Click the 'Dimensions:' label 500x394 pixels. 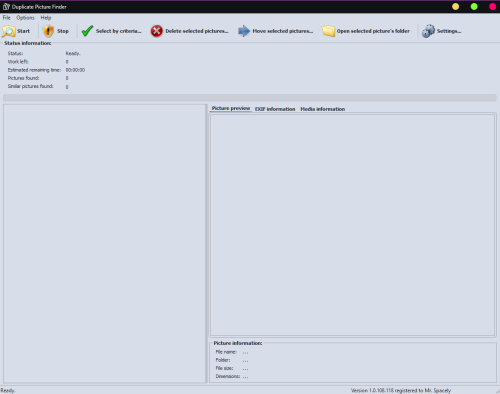click(x=228, y=376)
